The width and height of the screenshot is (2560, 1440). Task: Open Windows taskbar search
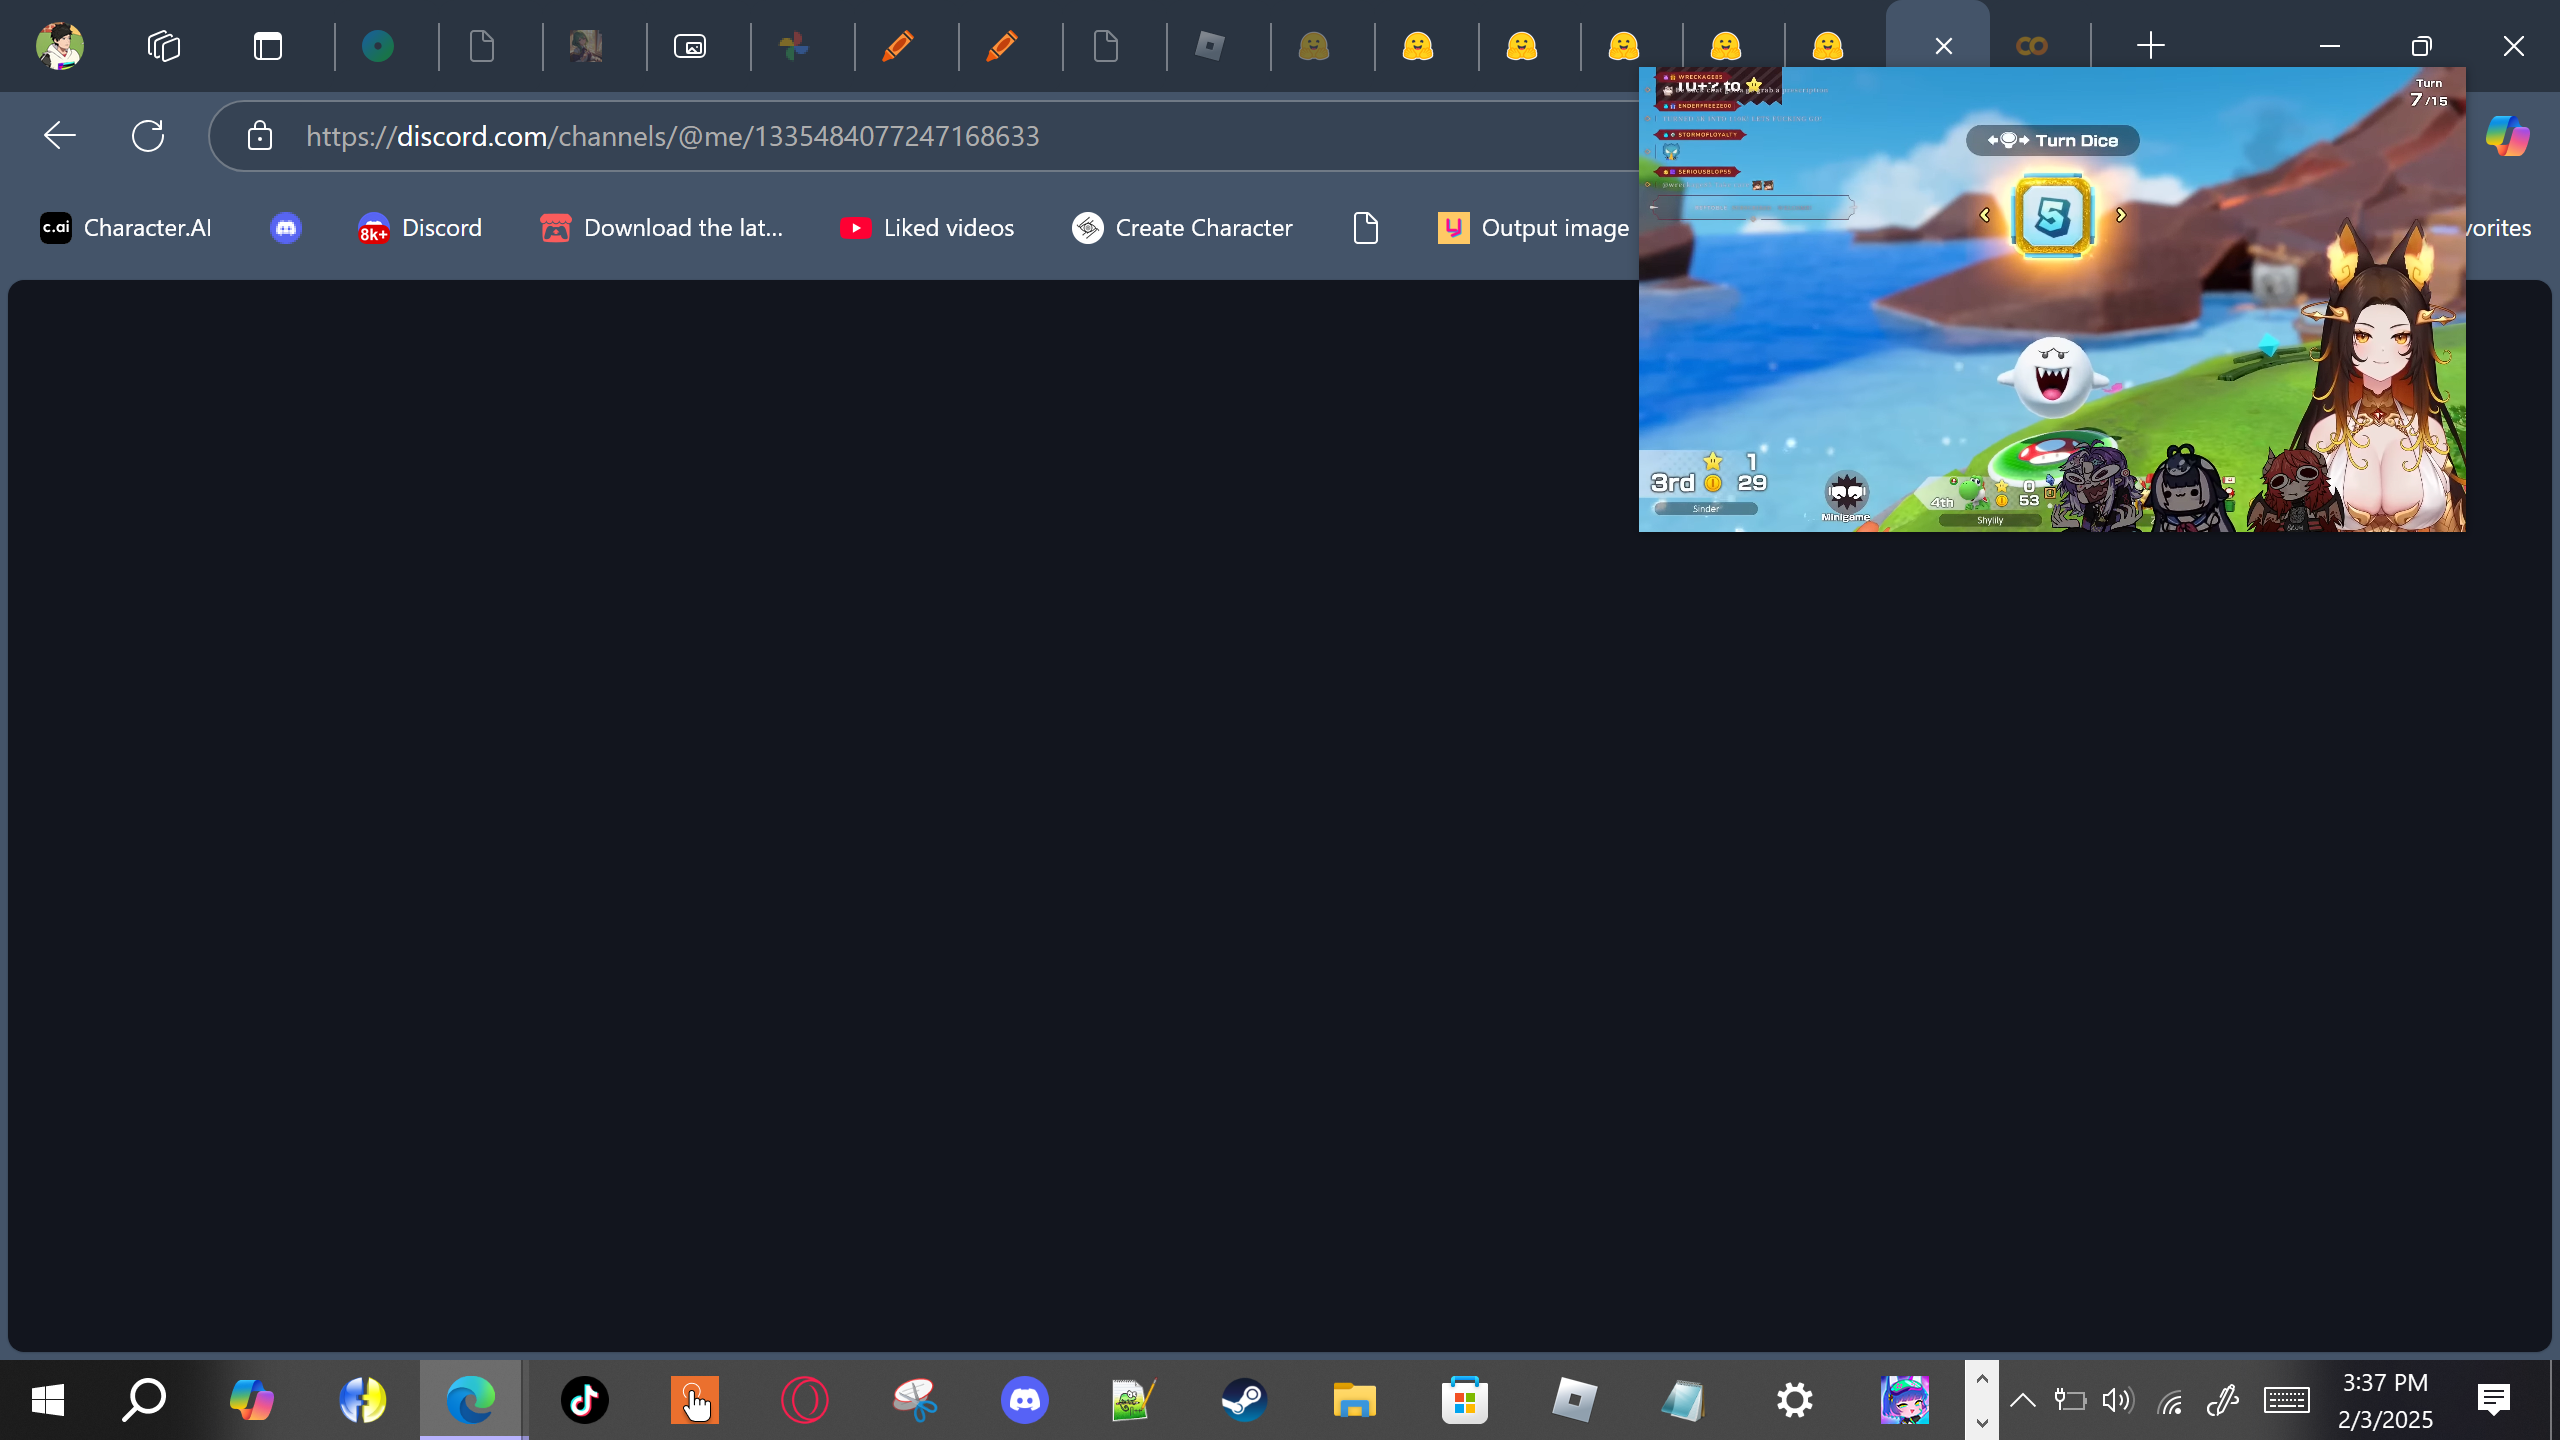click(x=144, y=1400)
